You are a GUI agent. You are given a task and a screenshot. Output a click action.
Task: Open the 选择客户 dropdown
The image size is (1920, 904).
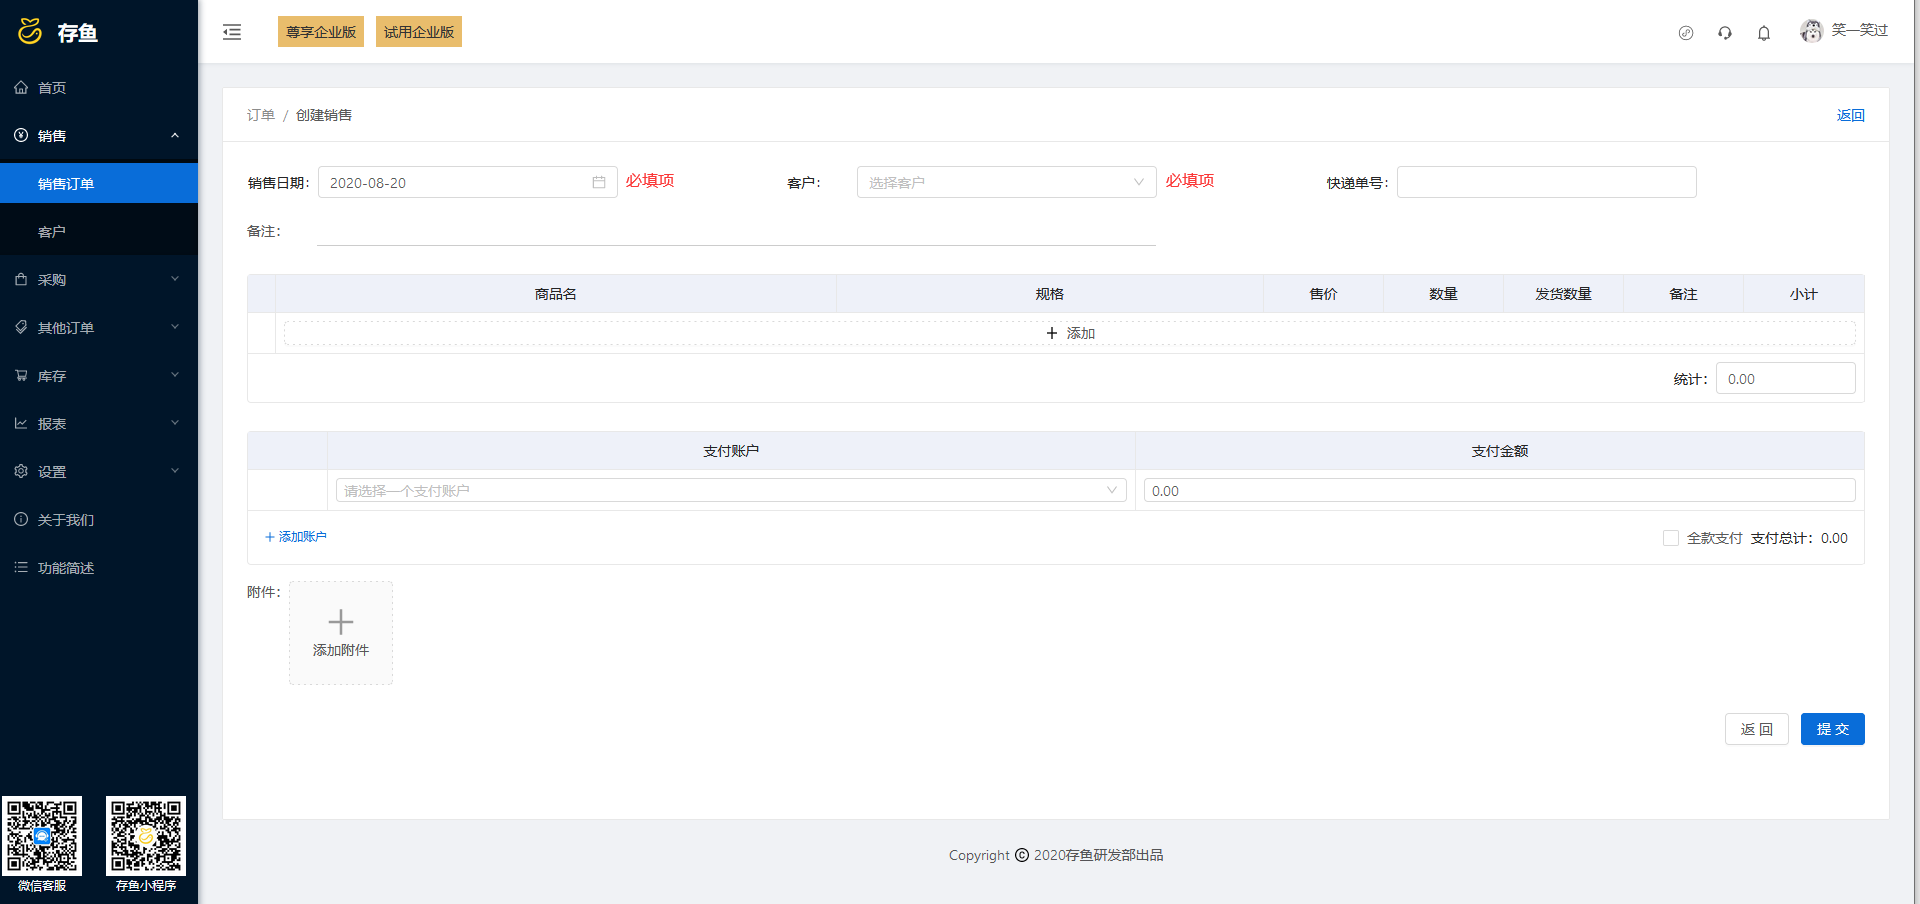(1006, 183)
